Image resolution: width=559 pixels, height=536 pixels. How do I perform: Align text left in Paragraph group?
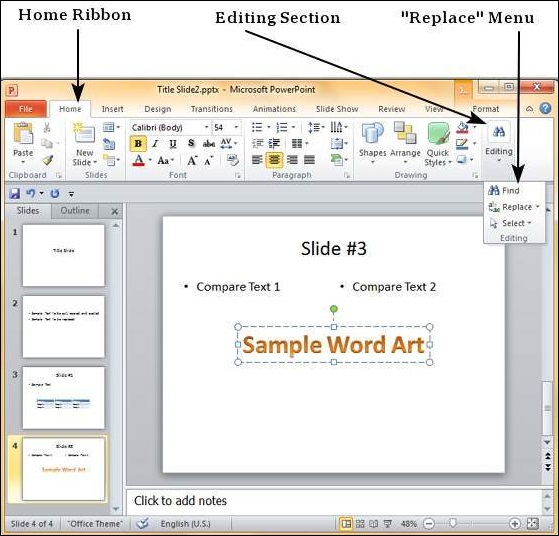click(257, 159)
